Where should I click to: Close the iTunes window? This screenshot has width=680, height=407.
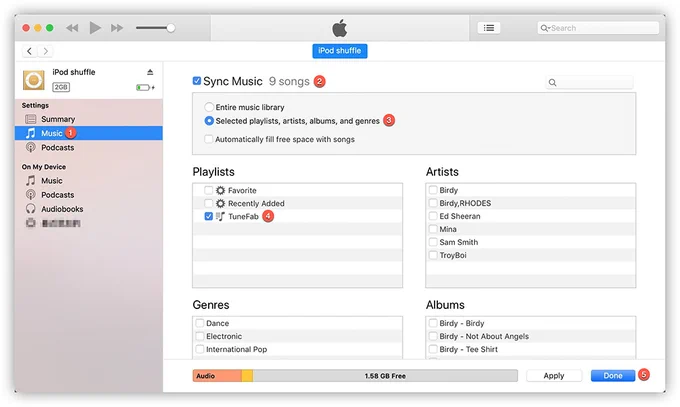tap(26, 28)
